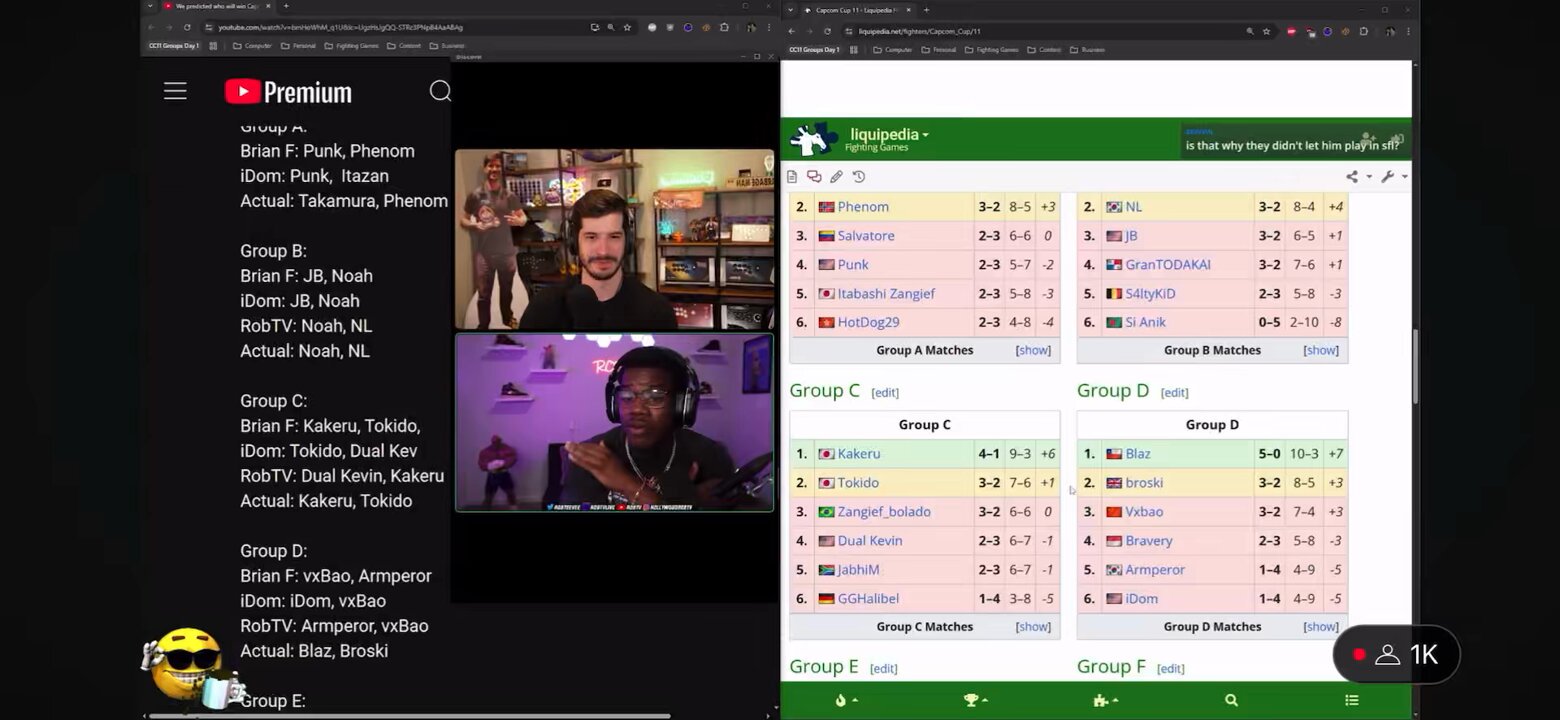The width and height of the screenshot is (1560, 720).
Task: Select the purple-room webcam video feed
Action: (x=614, y=423)
